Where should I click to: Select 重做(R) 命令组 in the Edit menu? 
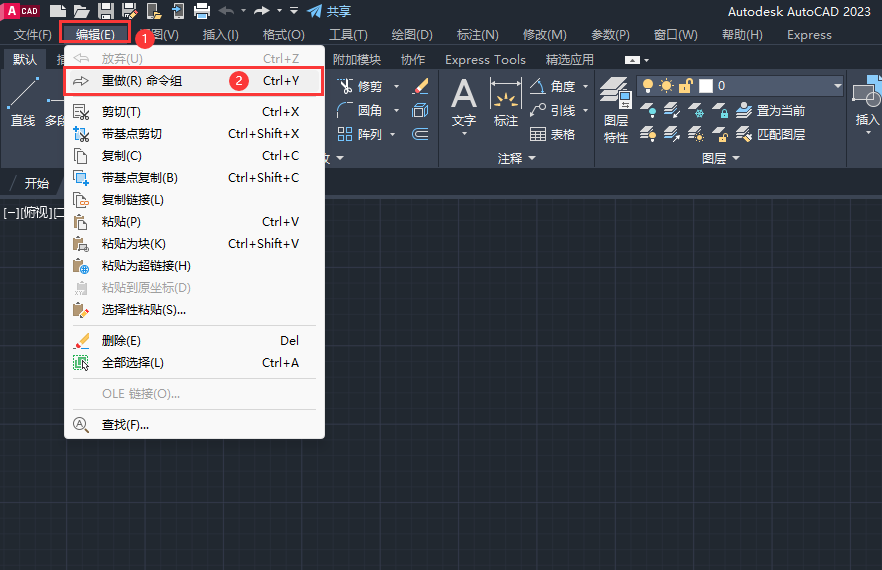coord(194,81)
